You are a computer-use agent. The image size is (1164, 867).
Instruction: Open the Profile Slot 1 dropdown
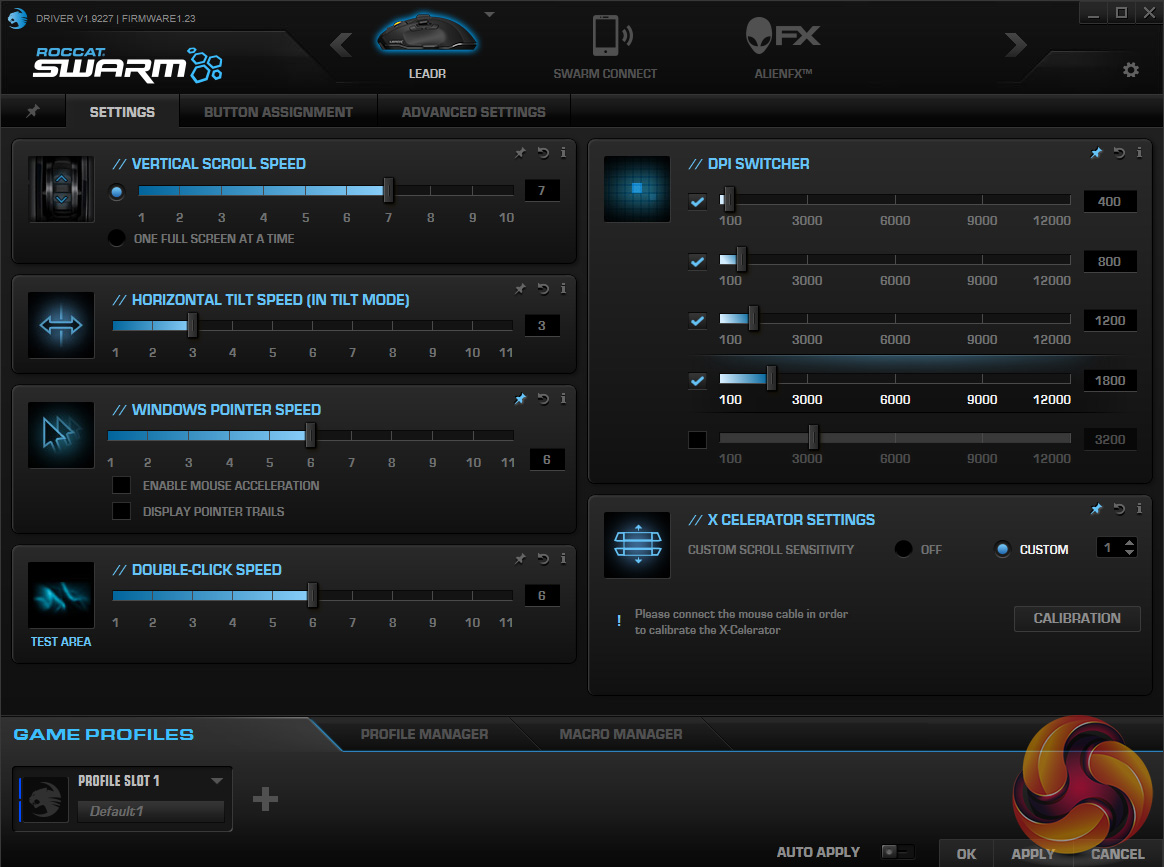[217, 781]
